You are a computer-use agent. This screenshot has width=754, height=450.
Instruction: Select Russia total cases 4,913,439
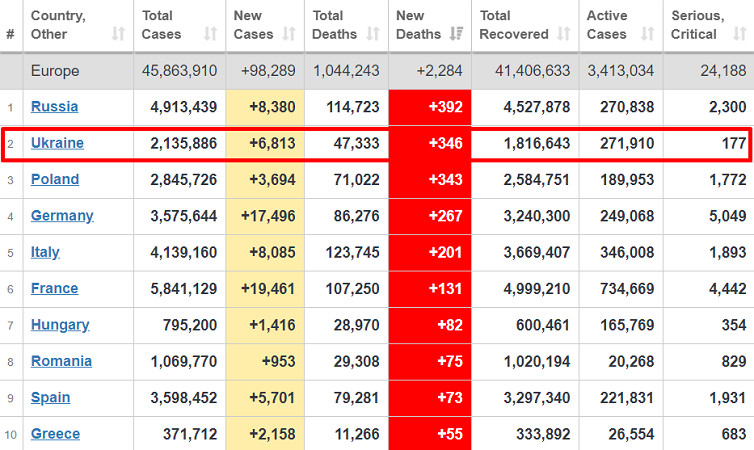(184, 107)
